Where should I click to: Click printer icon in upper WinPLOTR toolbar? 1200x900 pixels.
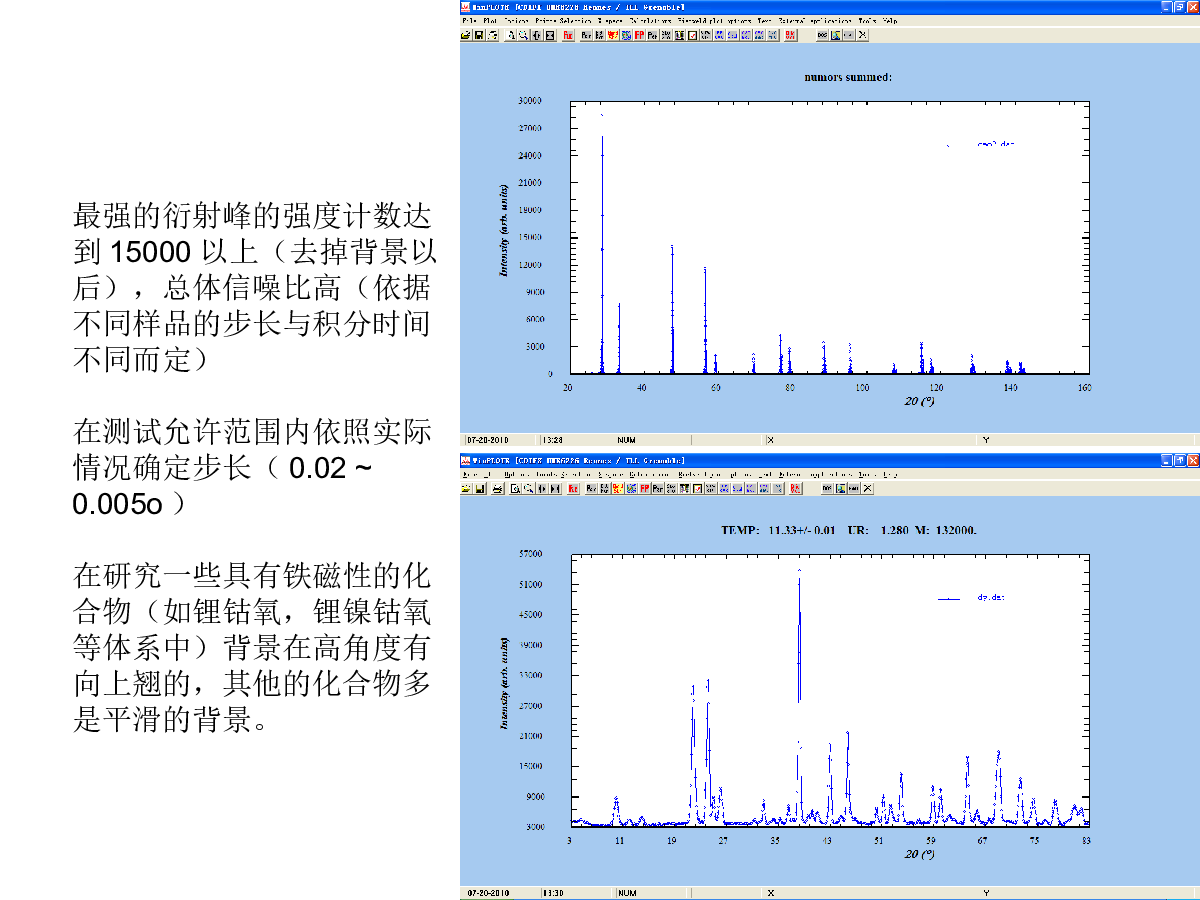(x=493, y=35)
